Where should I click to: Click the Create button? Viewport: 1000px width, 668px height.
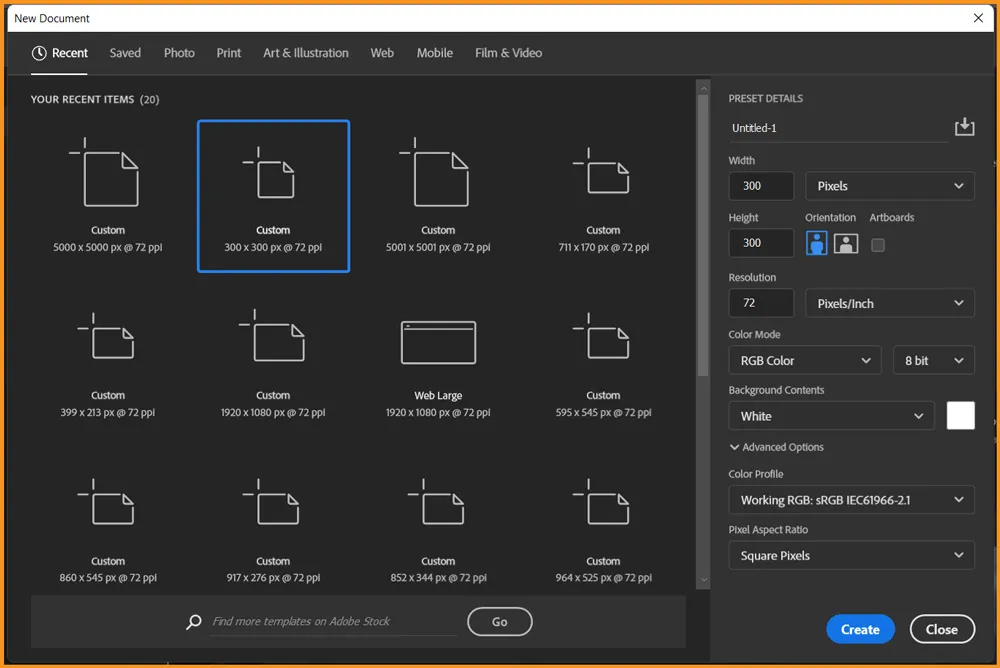pos(860,629)
